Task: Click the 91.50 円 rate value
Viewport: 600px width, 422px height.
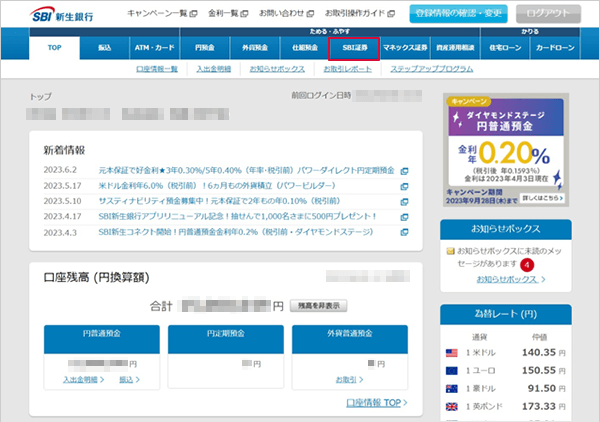Action: [546, 388]
